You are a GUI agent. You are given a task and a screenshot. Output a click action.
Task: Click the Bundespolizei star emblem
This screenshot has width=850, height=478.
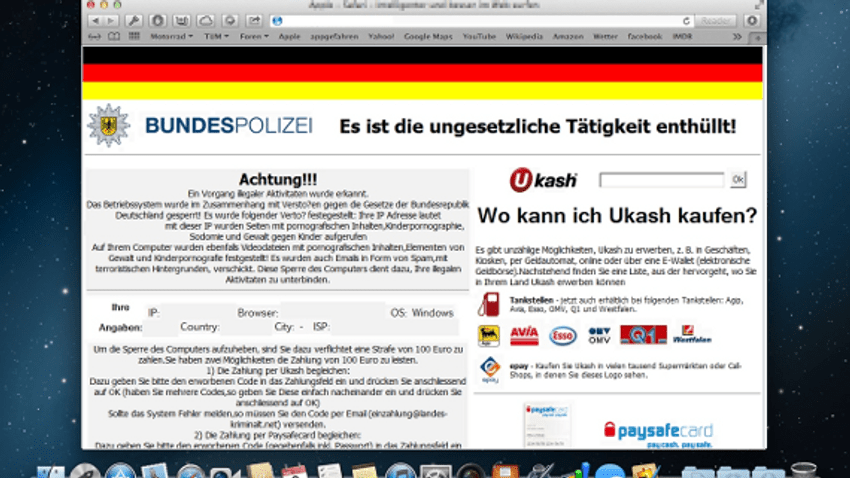pyautogui.click(x=109, y=126)
